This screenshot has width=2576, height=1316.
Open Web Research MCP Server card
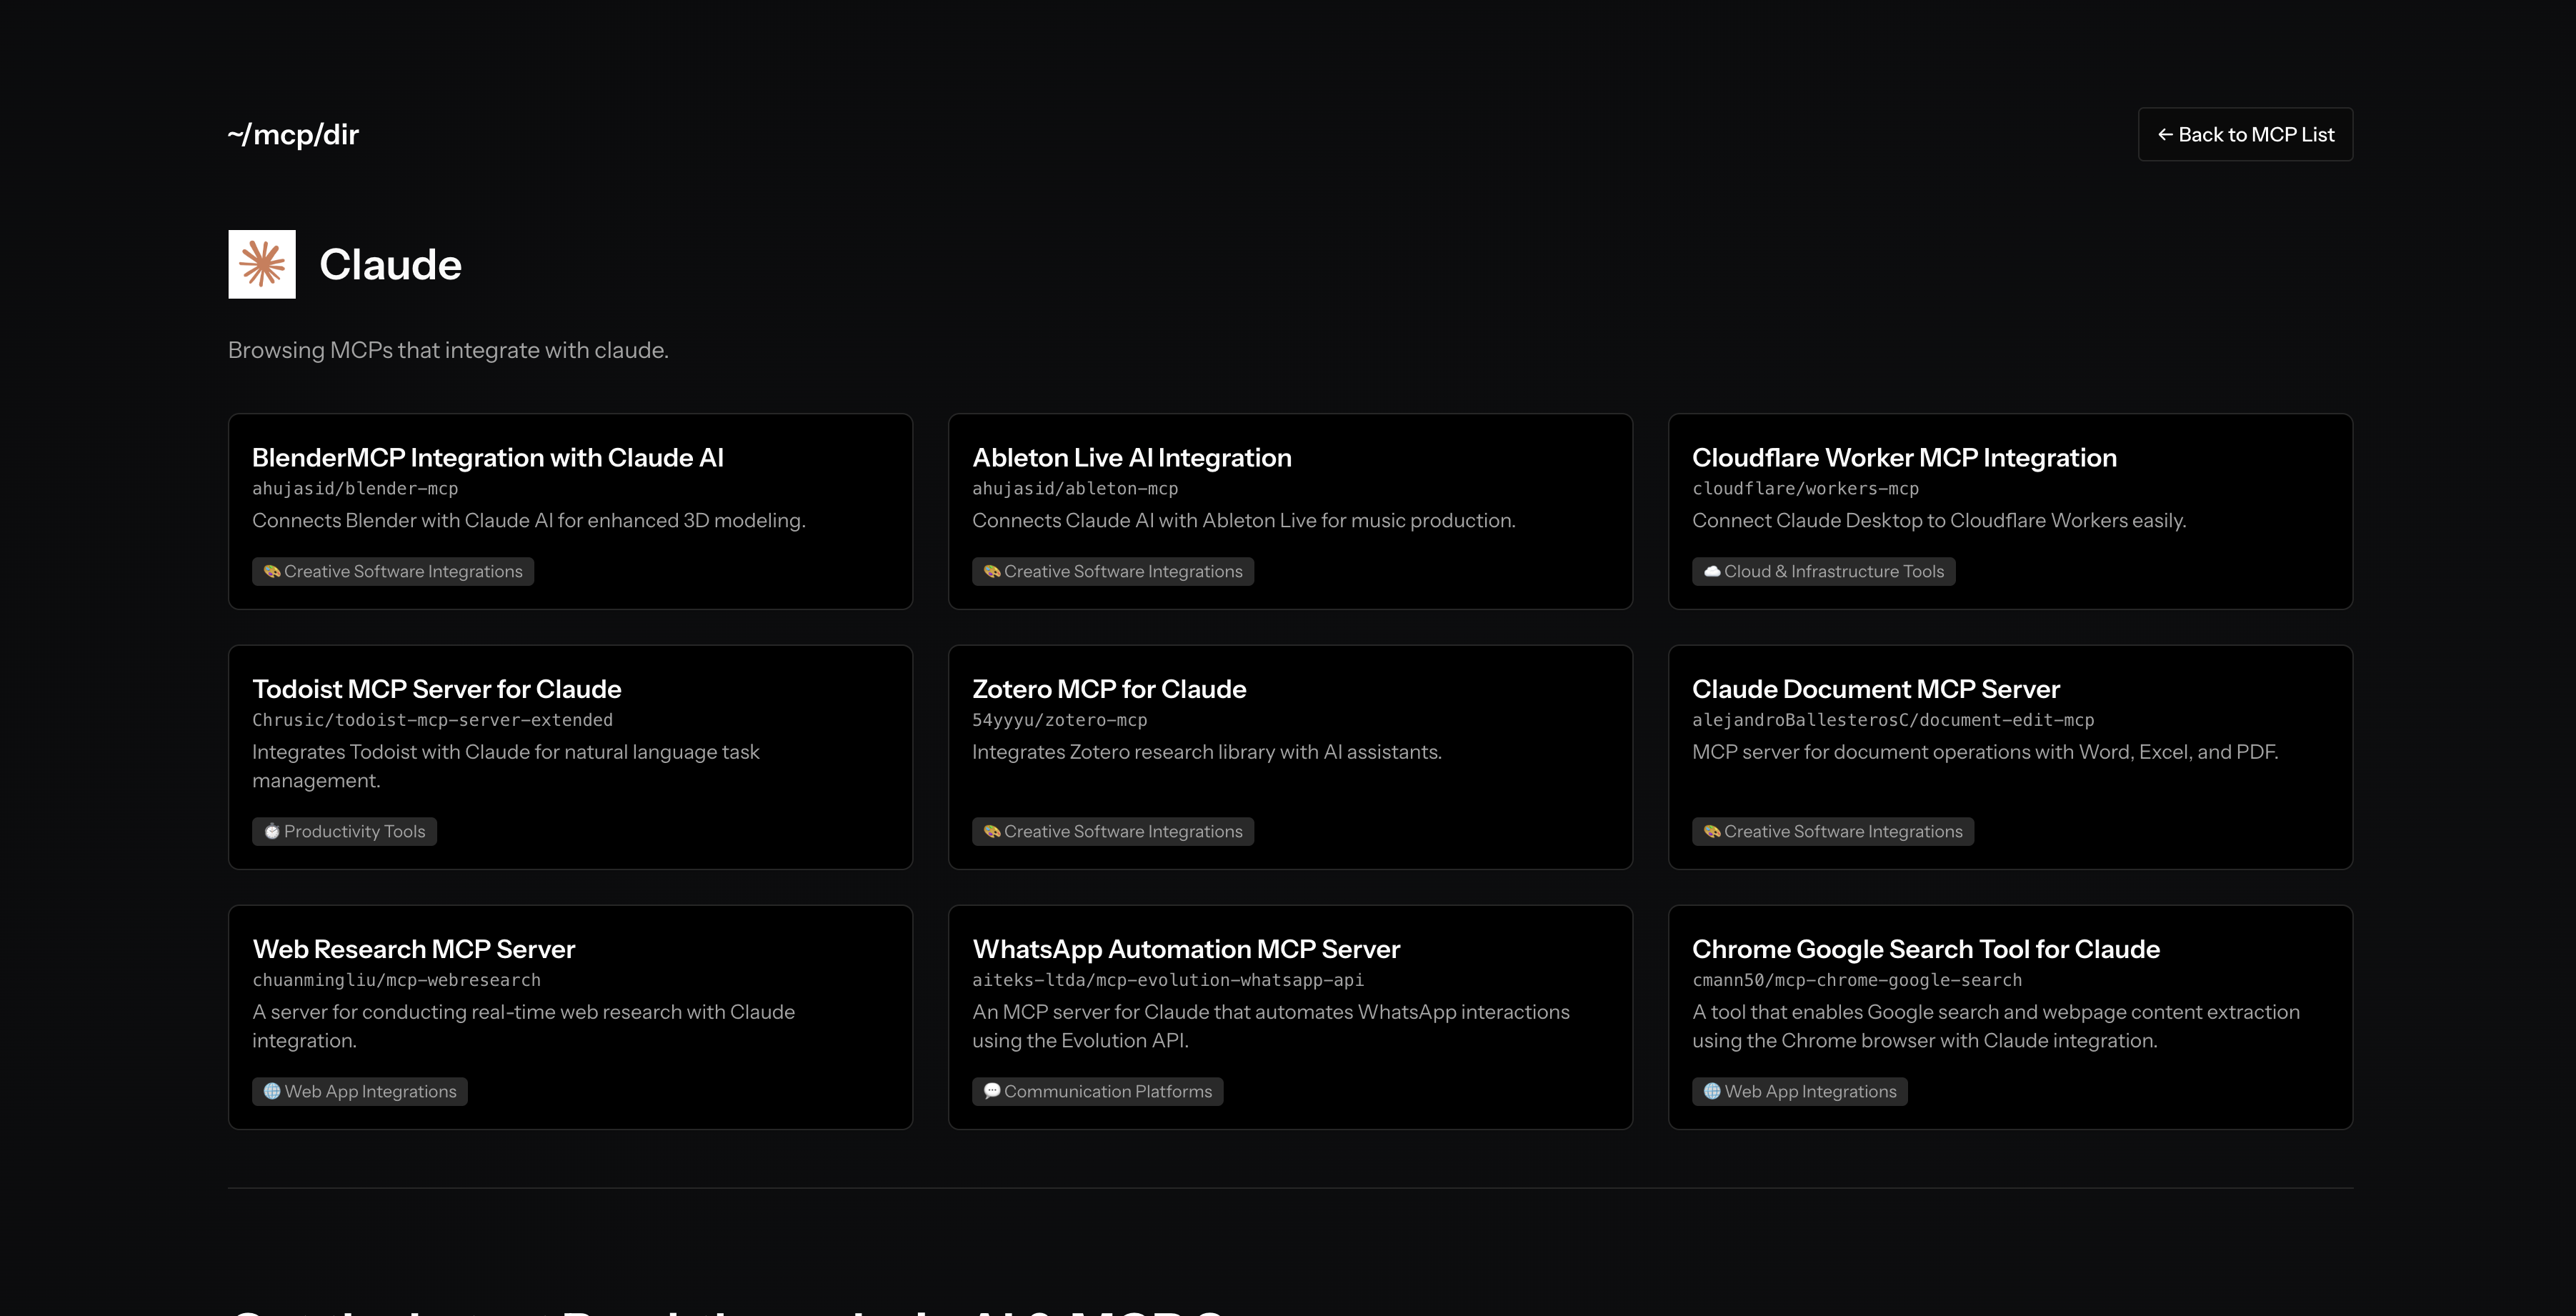tap(413, 949)
